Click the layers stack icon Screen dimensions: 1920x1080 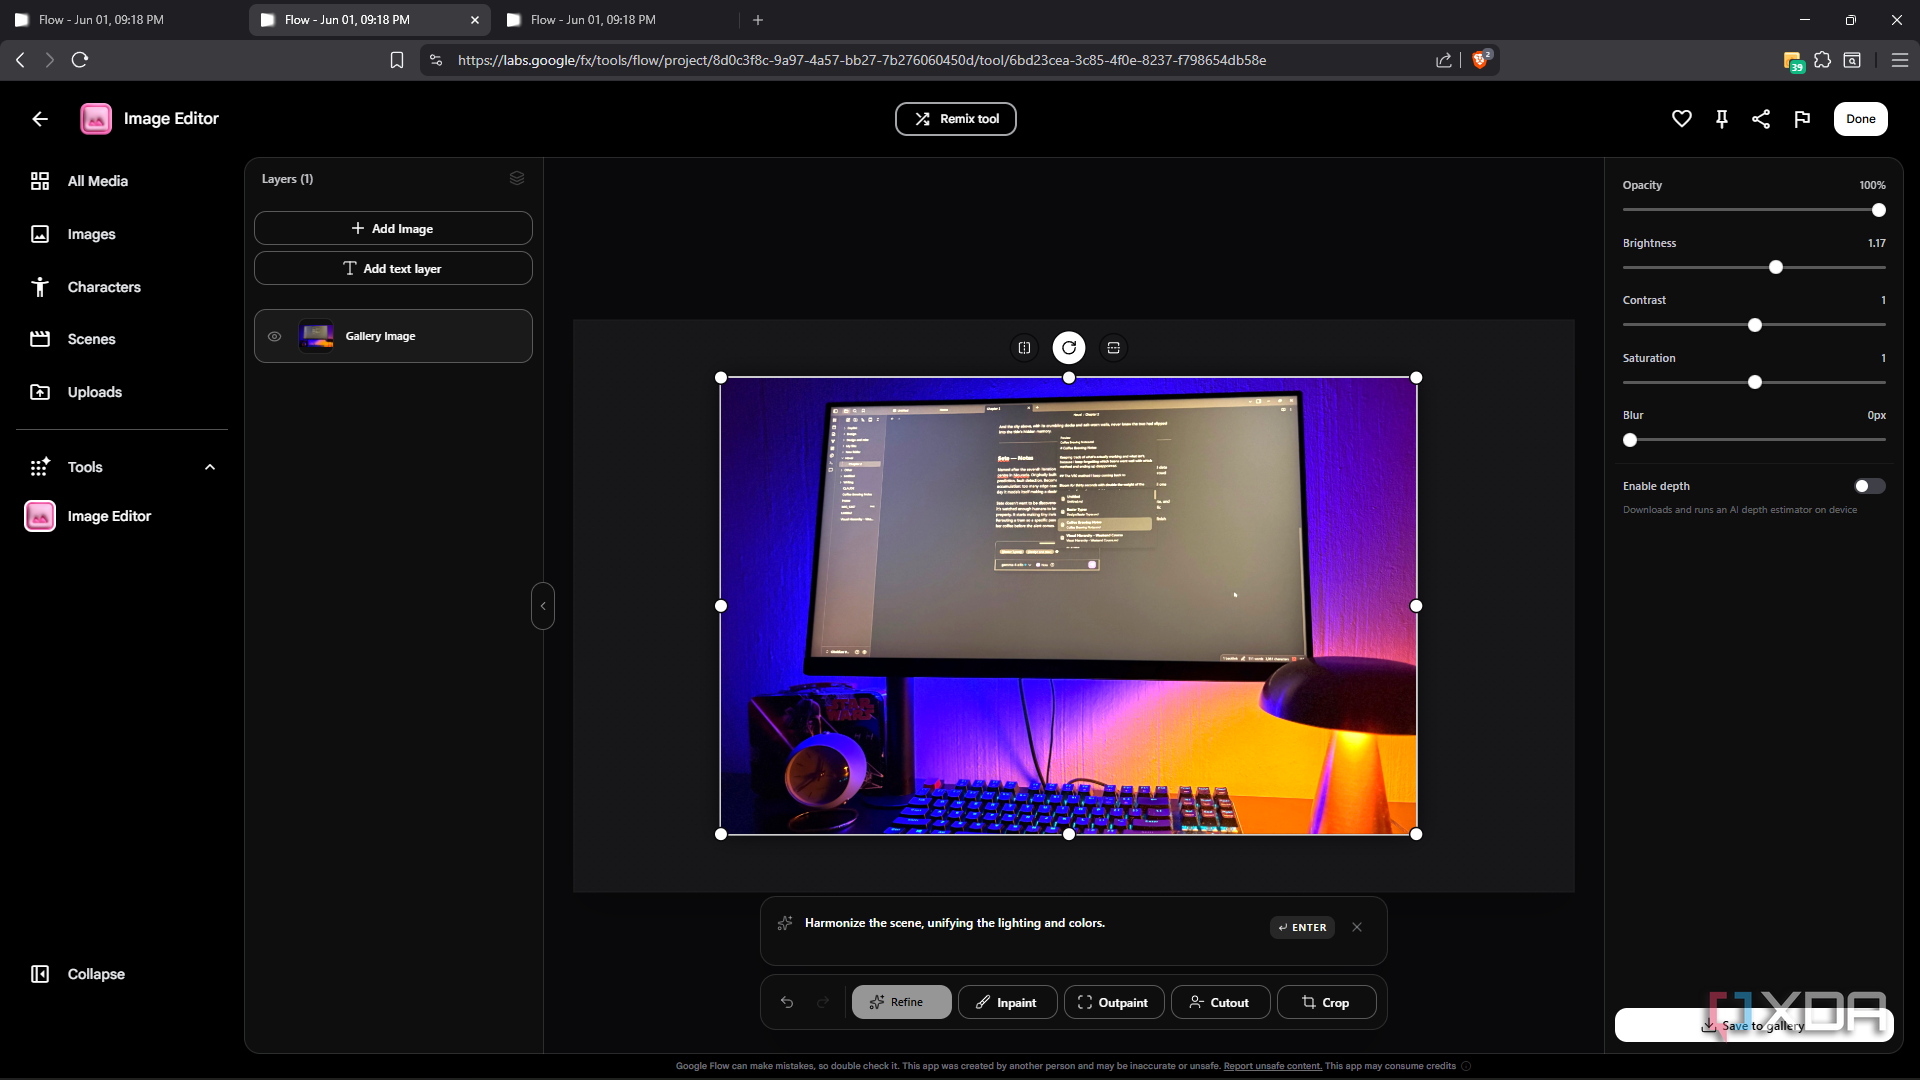pyautogui.click(x=517, y=178)
